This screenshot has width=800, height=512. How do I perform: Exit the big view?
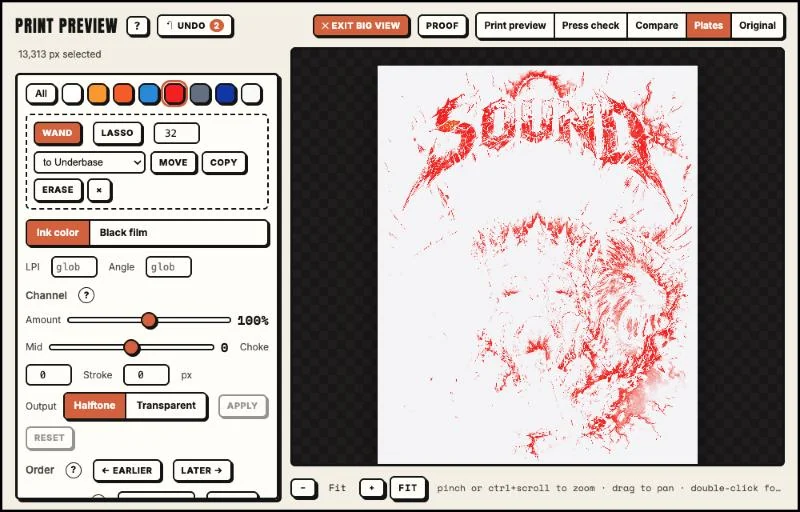pyautogui.click(x=361, y=25)
